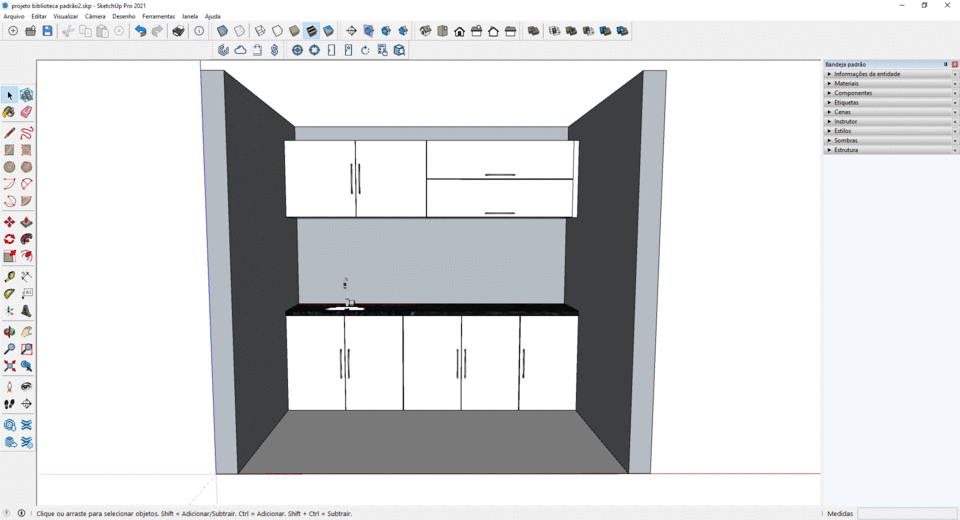
Task: Save the model with the floppy icon
Action: click(47, 31)
